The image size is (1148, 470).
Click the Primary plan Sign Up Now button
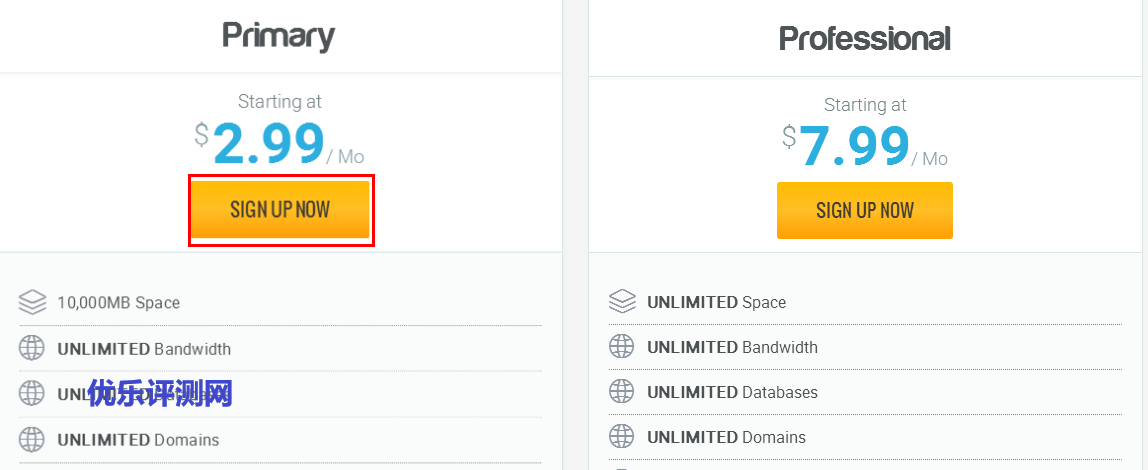[280, 210]
